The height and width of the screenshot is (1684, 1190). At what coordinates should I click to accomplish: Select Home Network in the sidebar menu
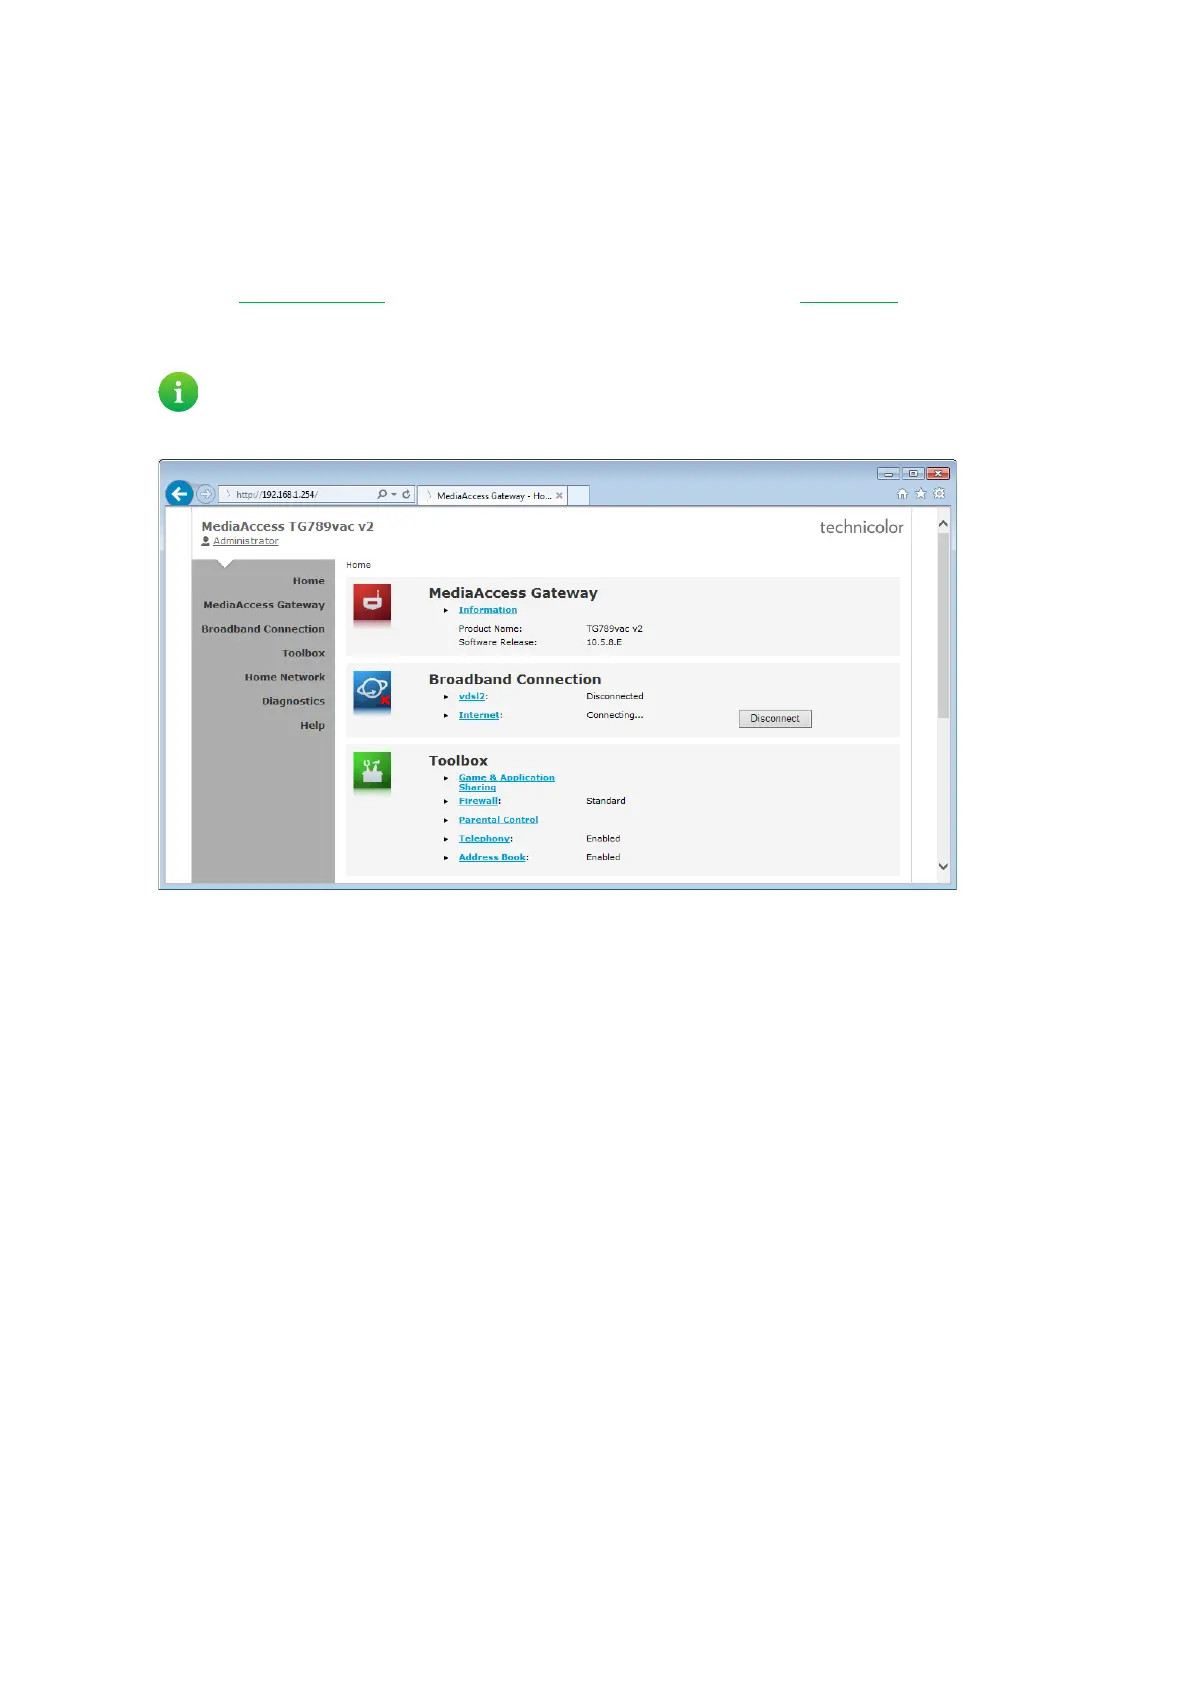285,677
